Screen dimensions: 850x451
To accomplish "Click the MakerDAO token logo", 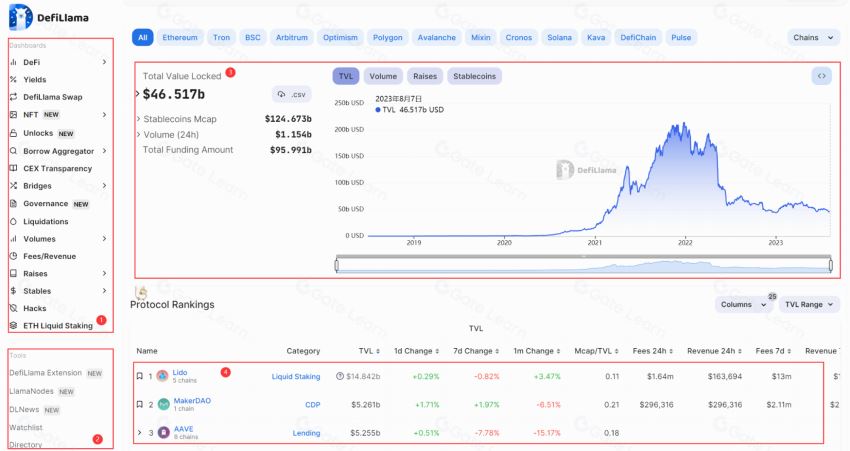I will (x=163, y=404).
